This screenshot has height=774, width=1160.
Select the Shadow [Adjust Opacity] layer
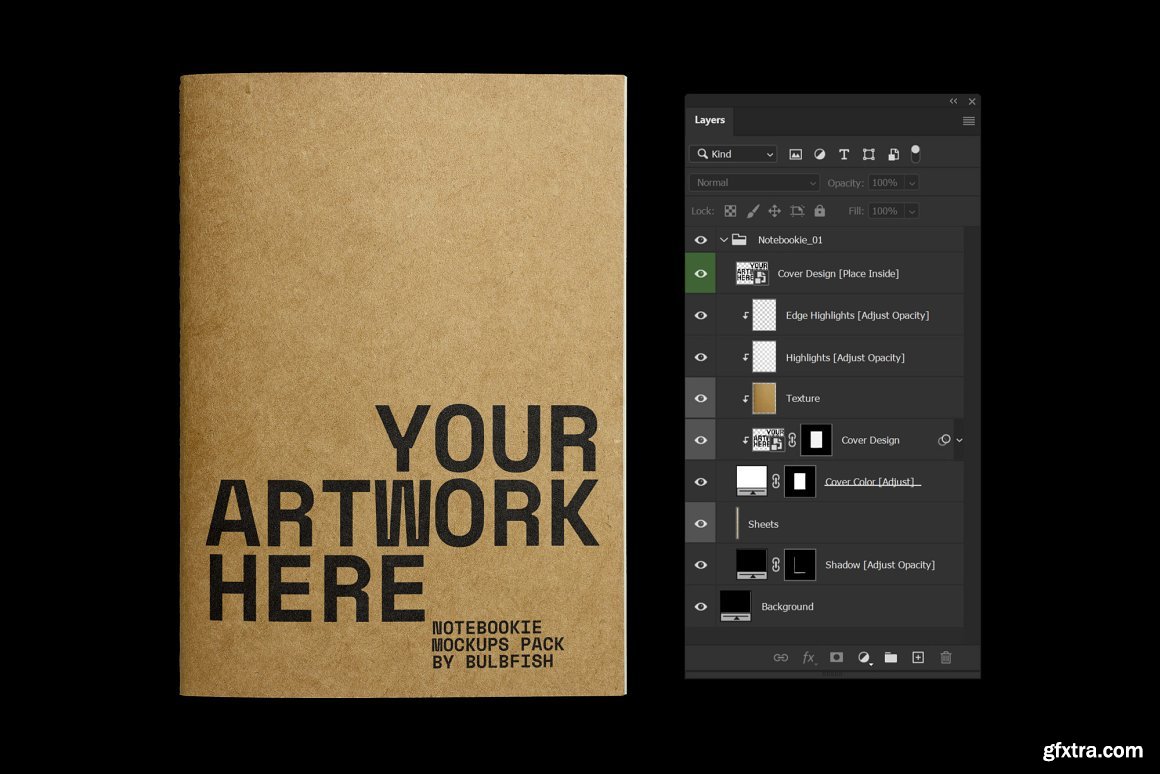[x=879, y=565]
